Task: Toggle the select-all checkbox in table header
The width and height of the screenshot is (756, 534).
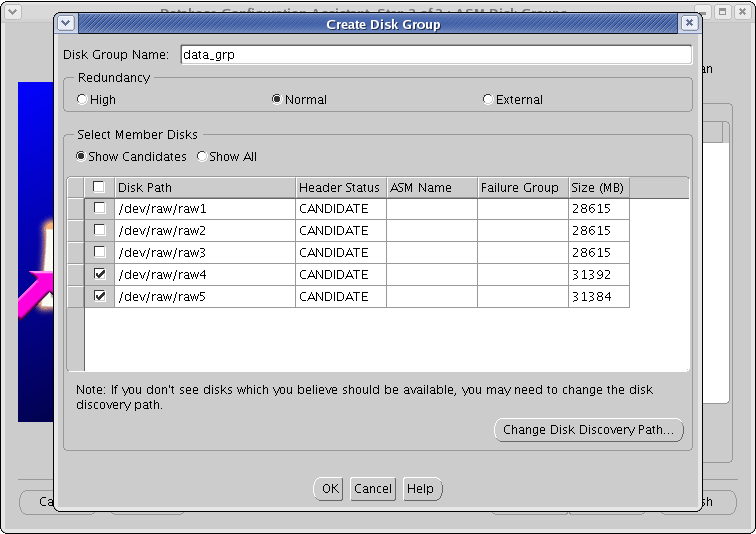Action: pos(99,187)
